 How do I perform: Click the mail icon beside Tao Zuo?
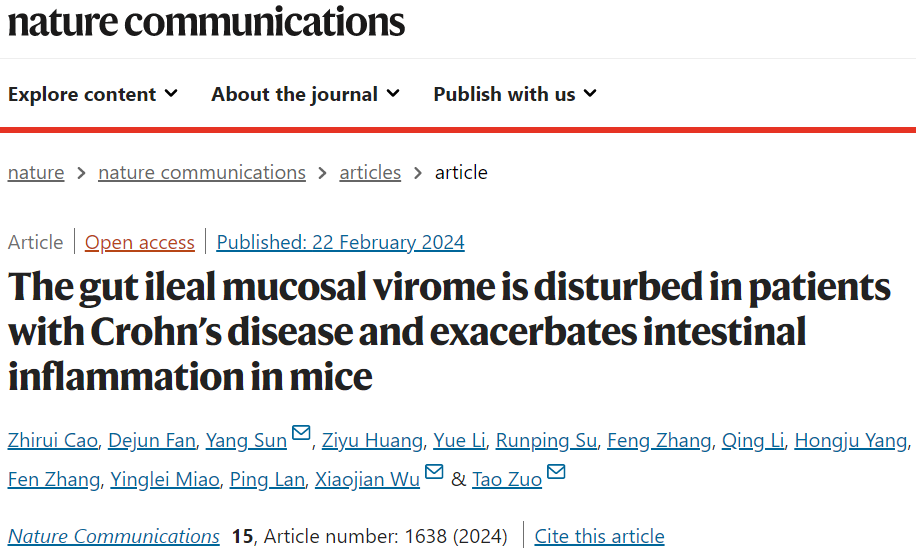coord(556,471)
